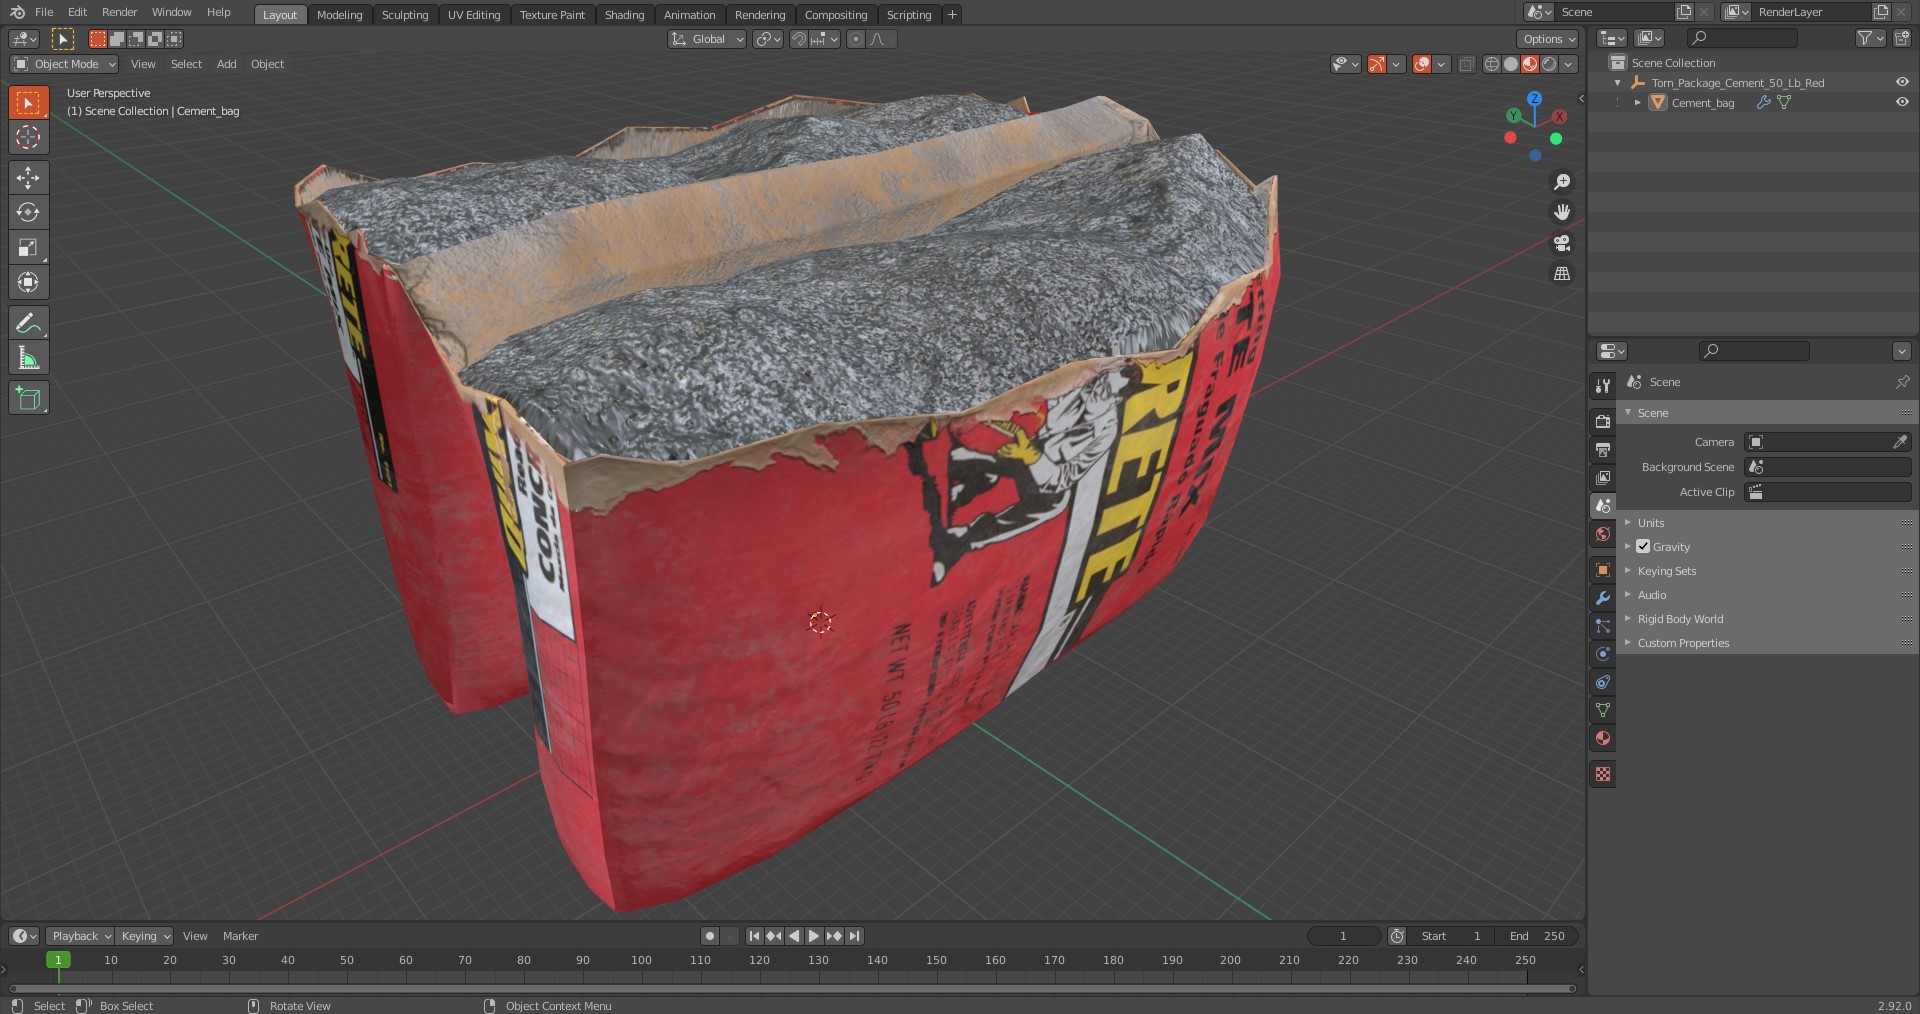Open the Object Mode dropdown
This screenshot has height=1014, width=1920.
[64, 64]
